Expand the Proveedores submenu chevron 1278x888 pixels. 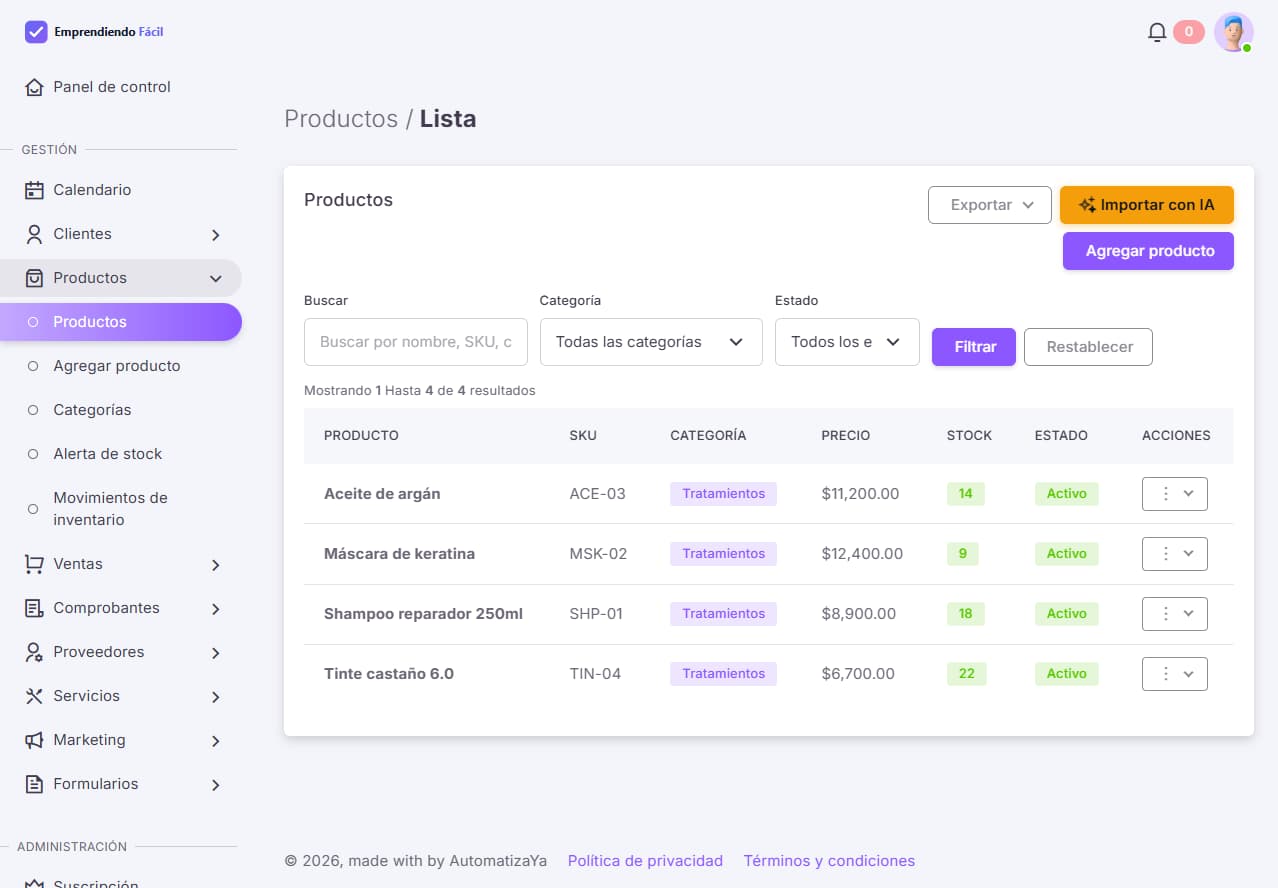(x=216, y=653)
